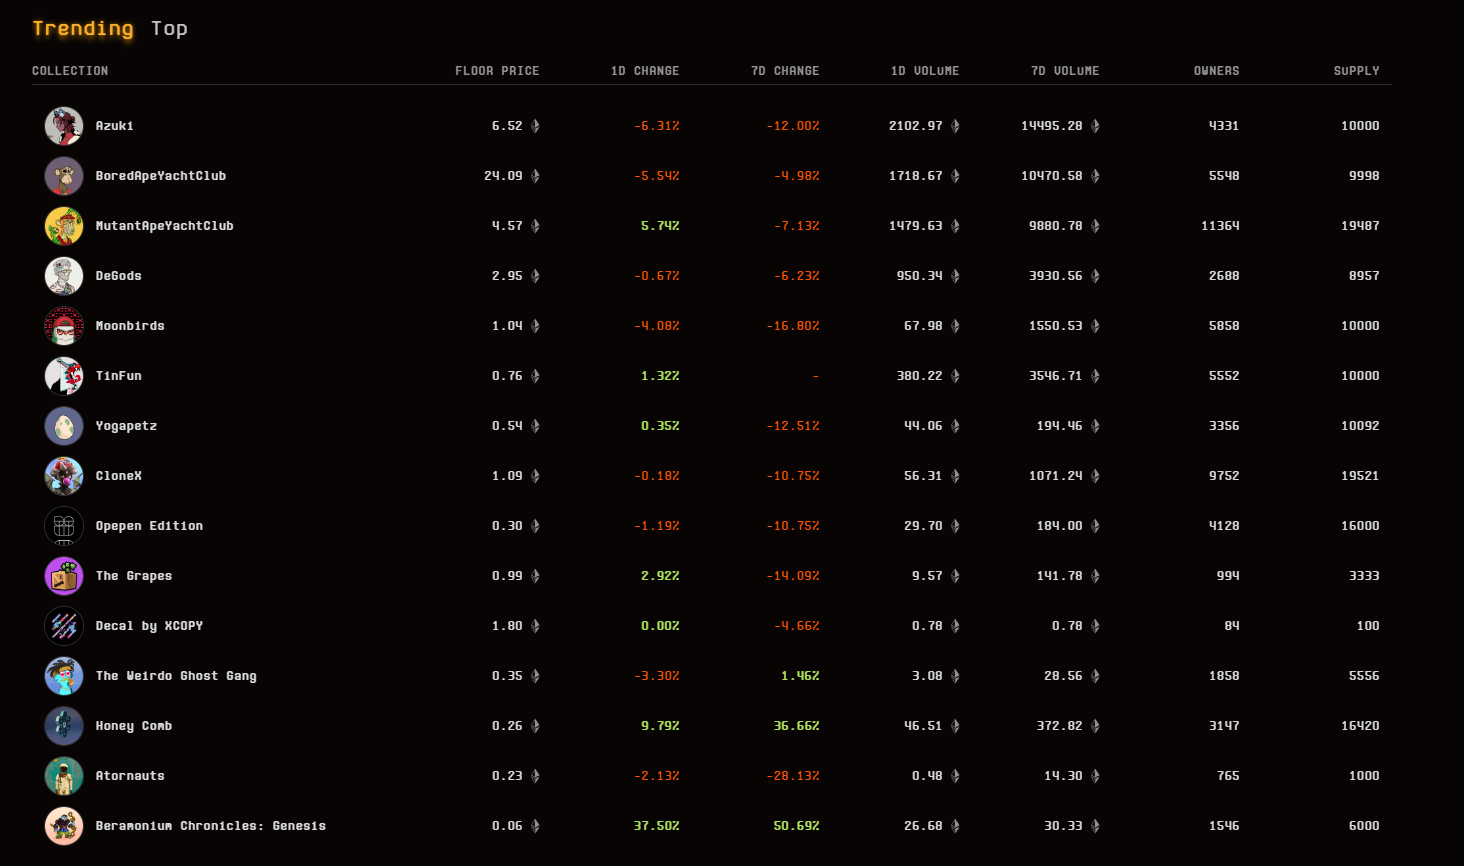Click Beramonium 1D change value 37.50%
This screenshot has width=1464, height=866.
(x=657, y=826)
